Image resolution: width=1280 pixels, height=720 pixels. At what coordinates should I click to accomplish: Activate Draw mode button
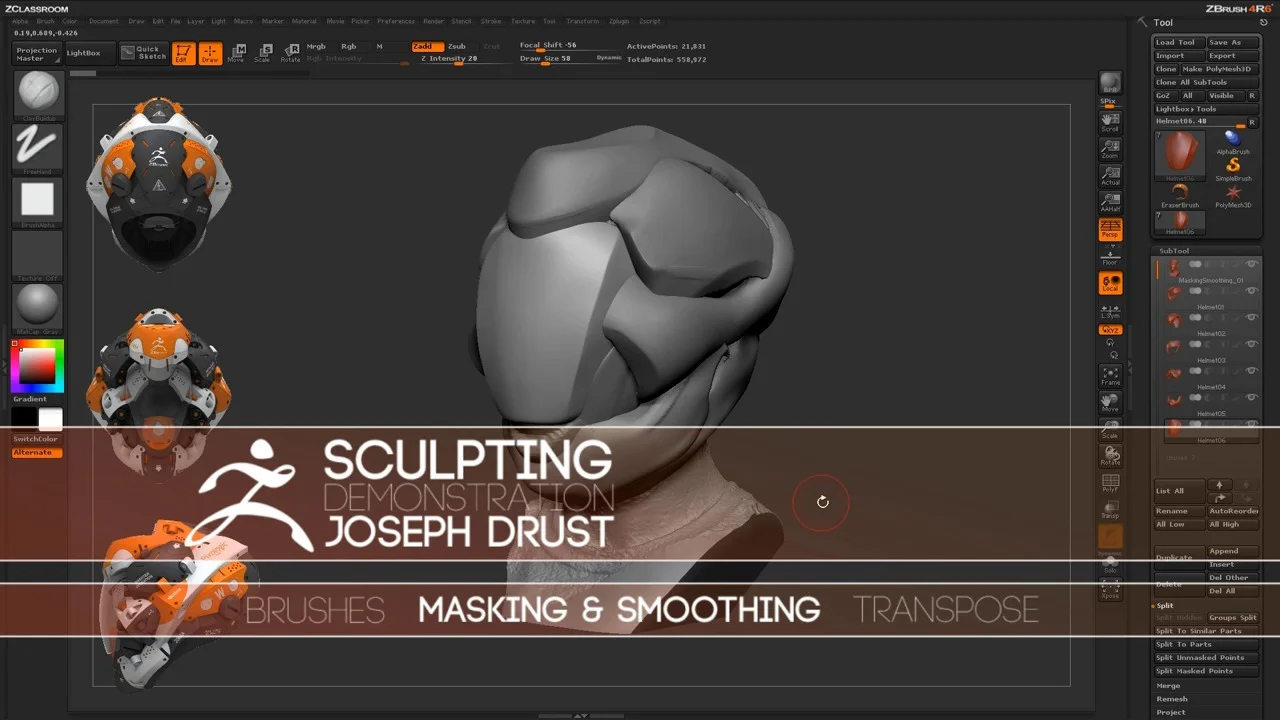210,53
